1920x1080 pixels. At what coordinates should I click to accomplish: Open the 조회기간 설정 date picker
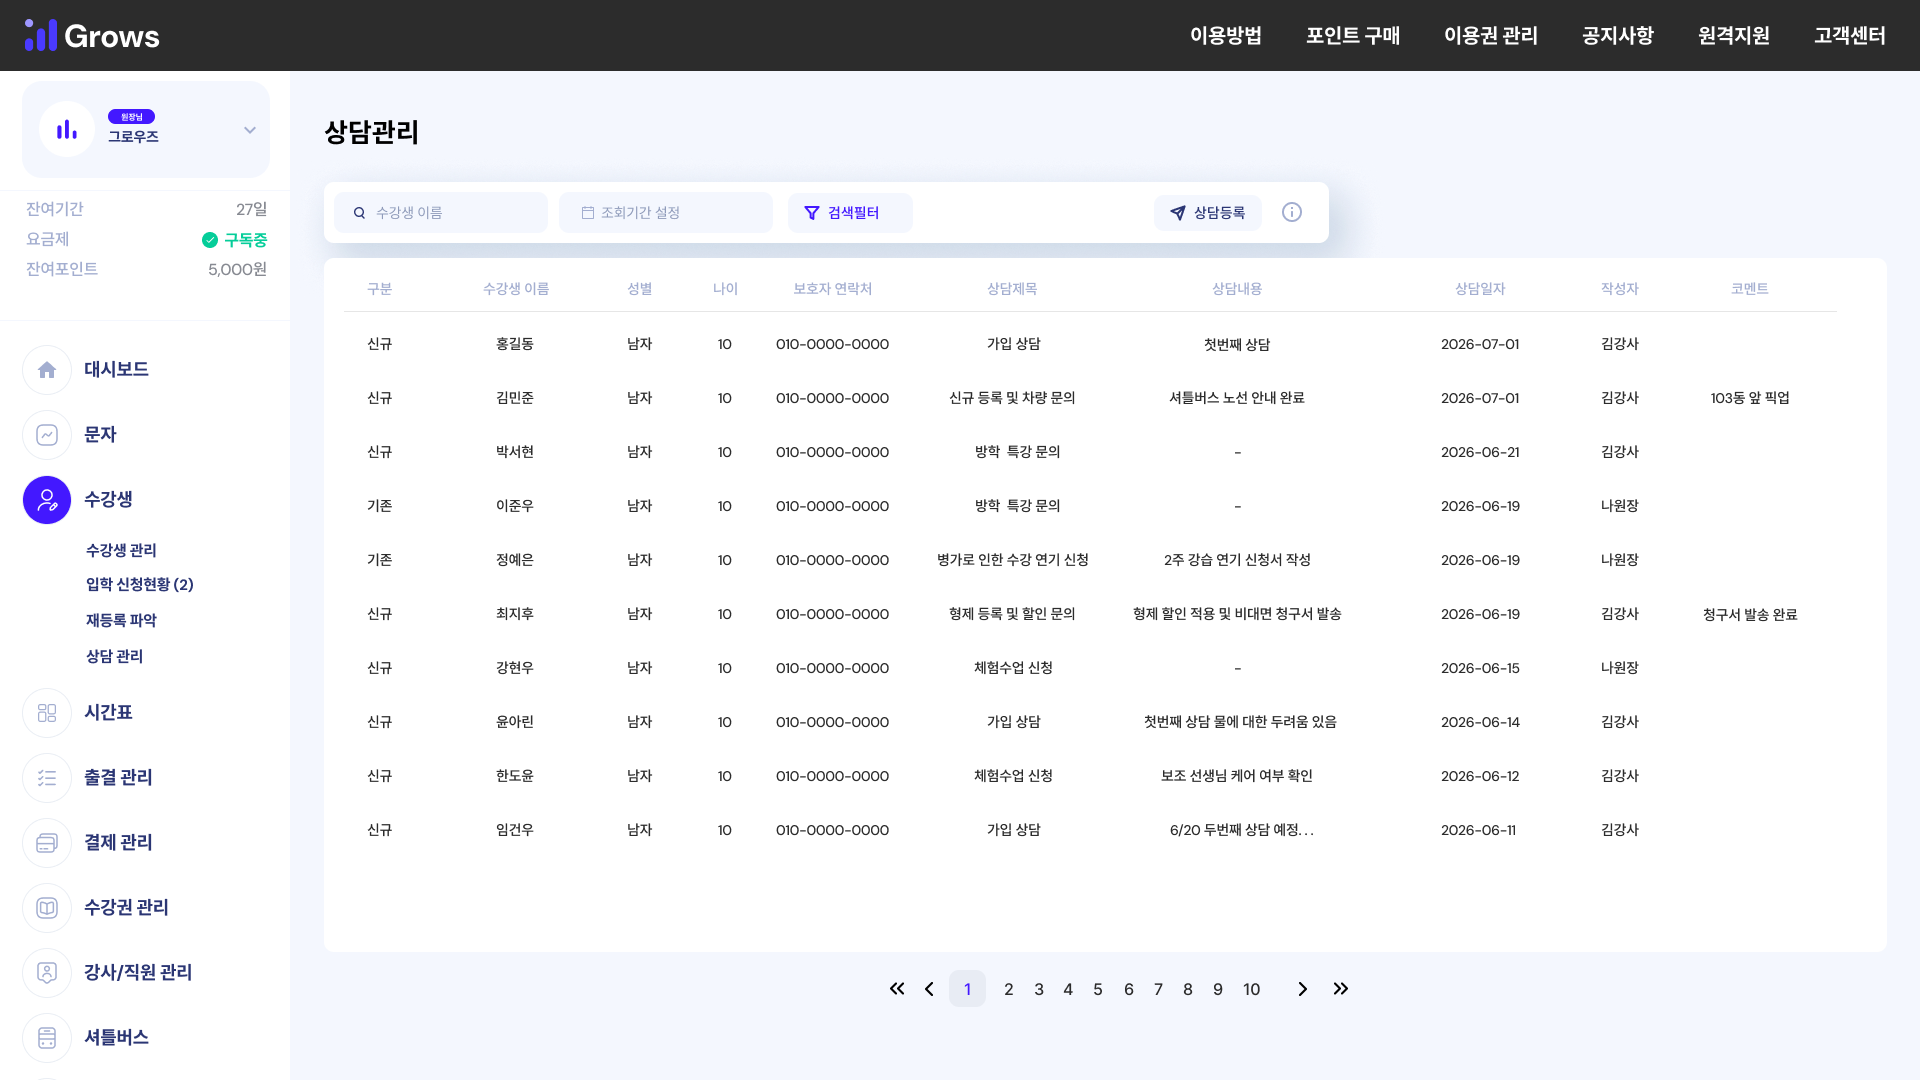[666, 213]
